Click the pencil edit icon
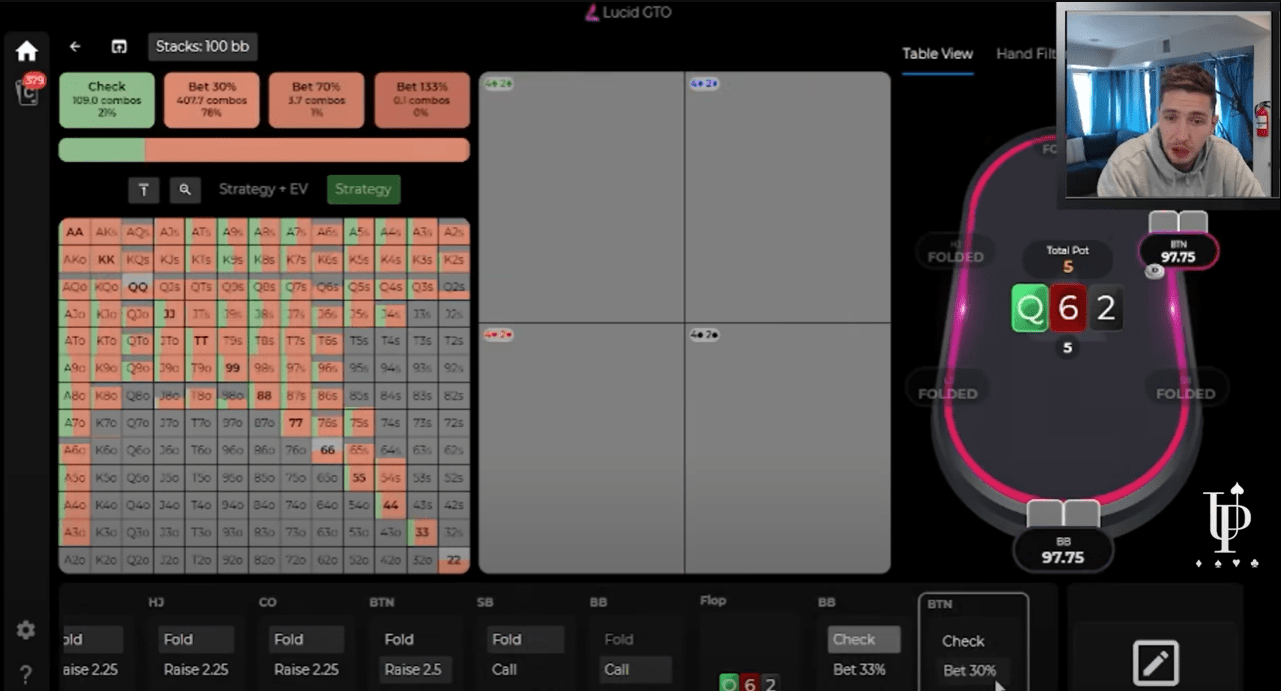 tap(1155, 662)
